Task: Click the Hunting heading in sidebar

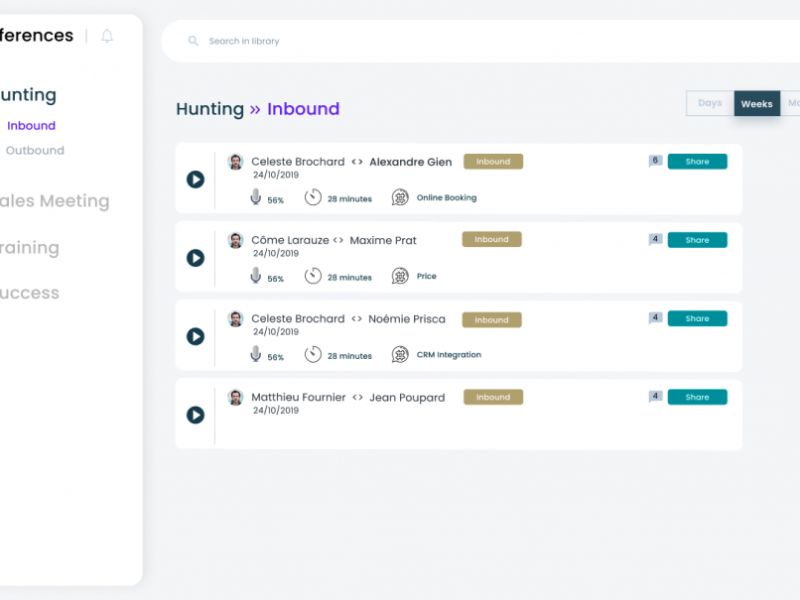Action: [29, 95]
